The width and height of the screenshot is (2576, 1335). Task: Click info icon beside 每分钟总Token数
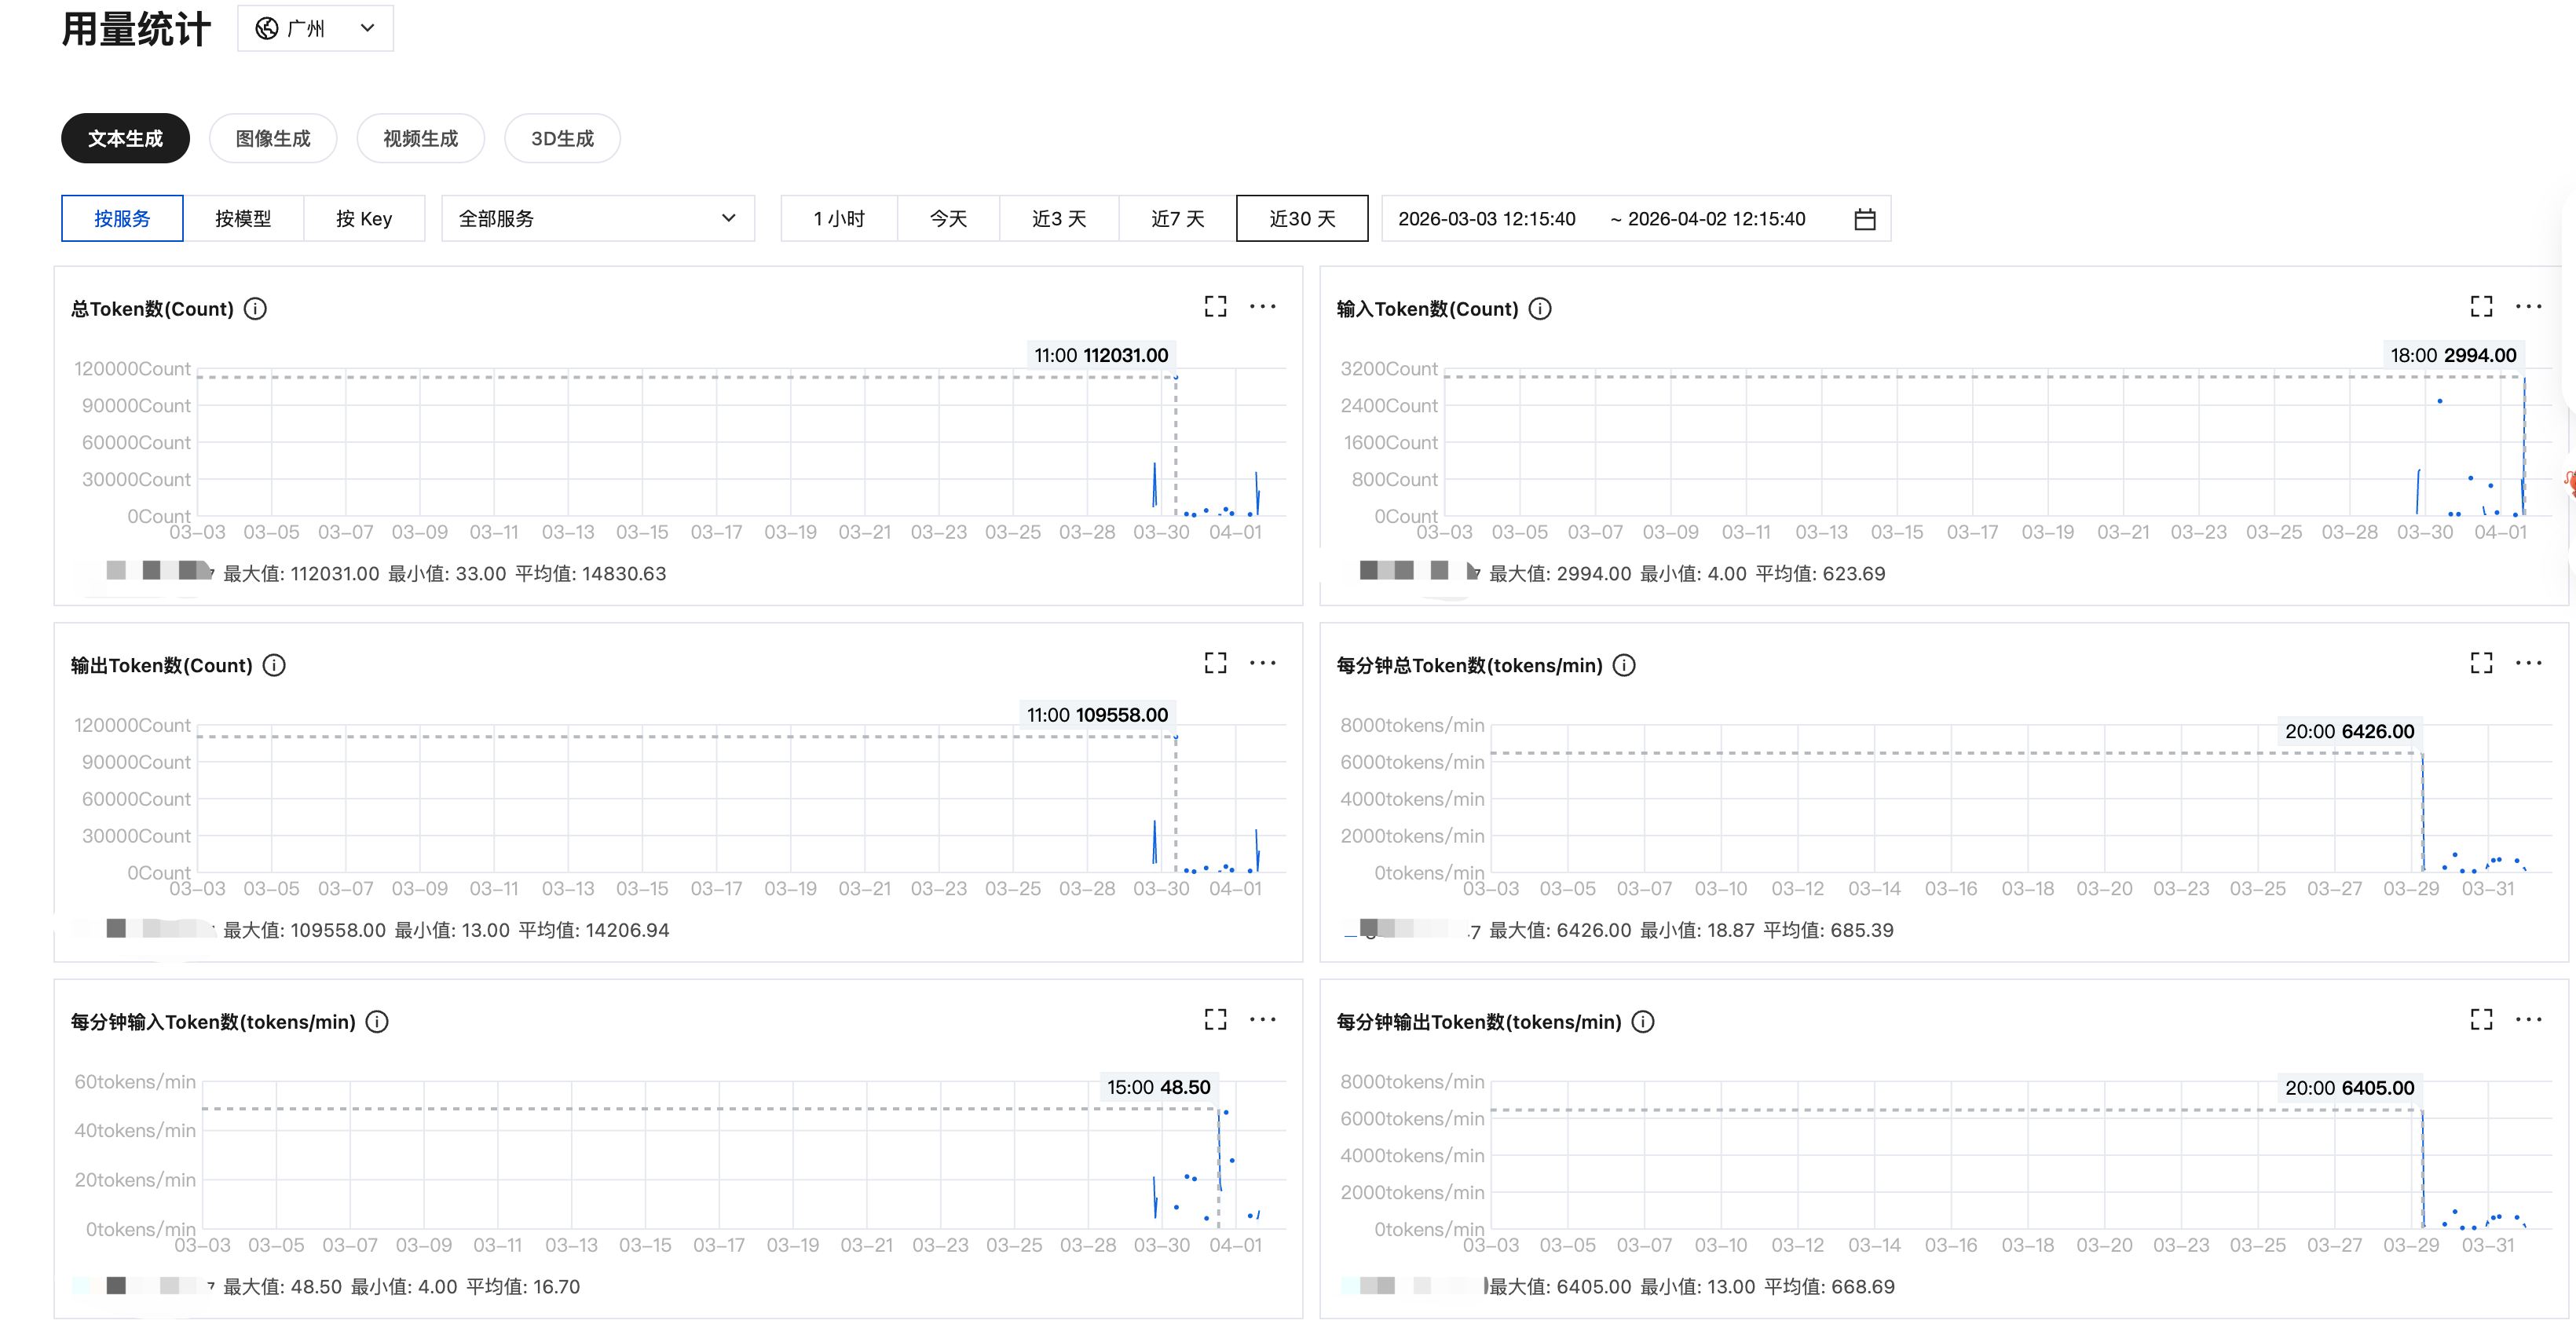[1624, 665]
